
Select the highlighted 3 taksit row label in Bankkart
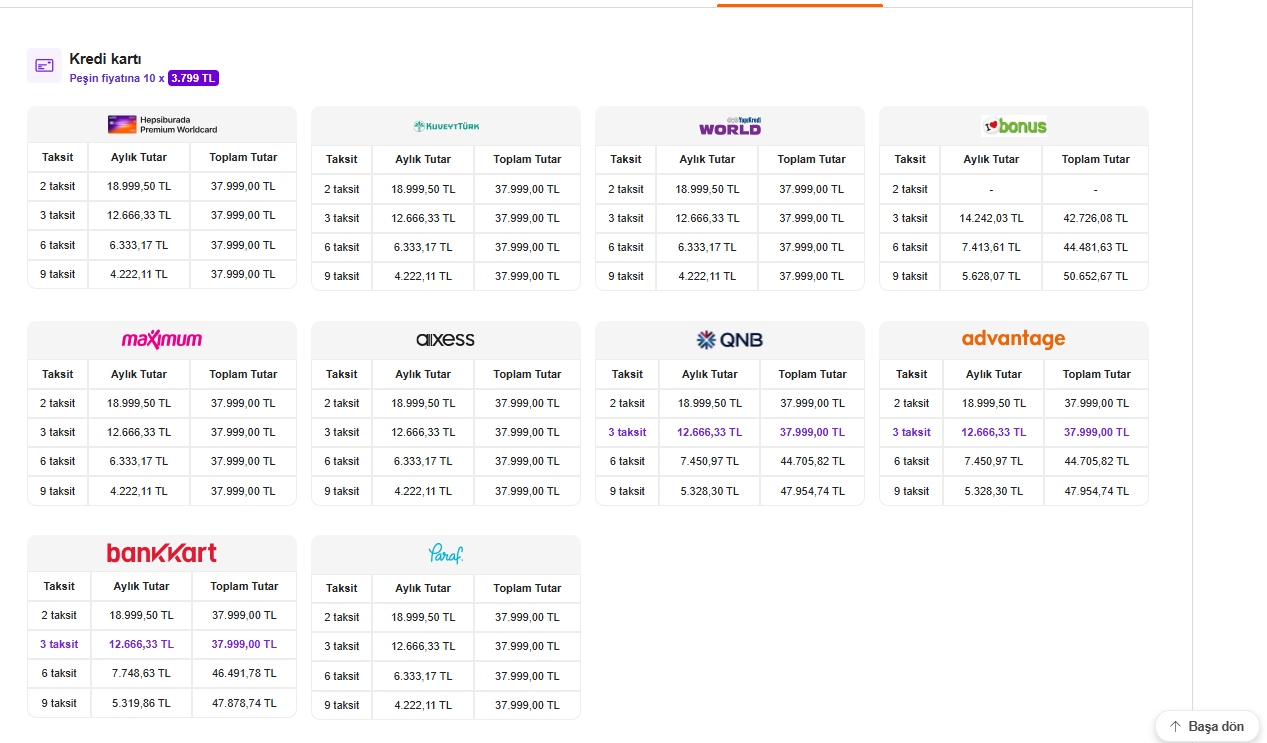(59, 644)
